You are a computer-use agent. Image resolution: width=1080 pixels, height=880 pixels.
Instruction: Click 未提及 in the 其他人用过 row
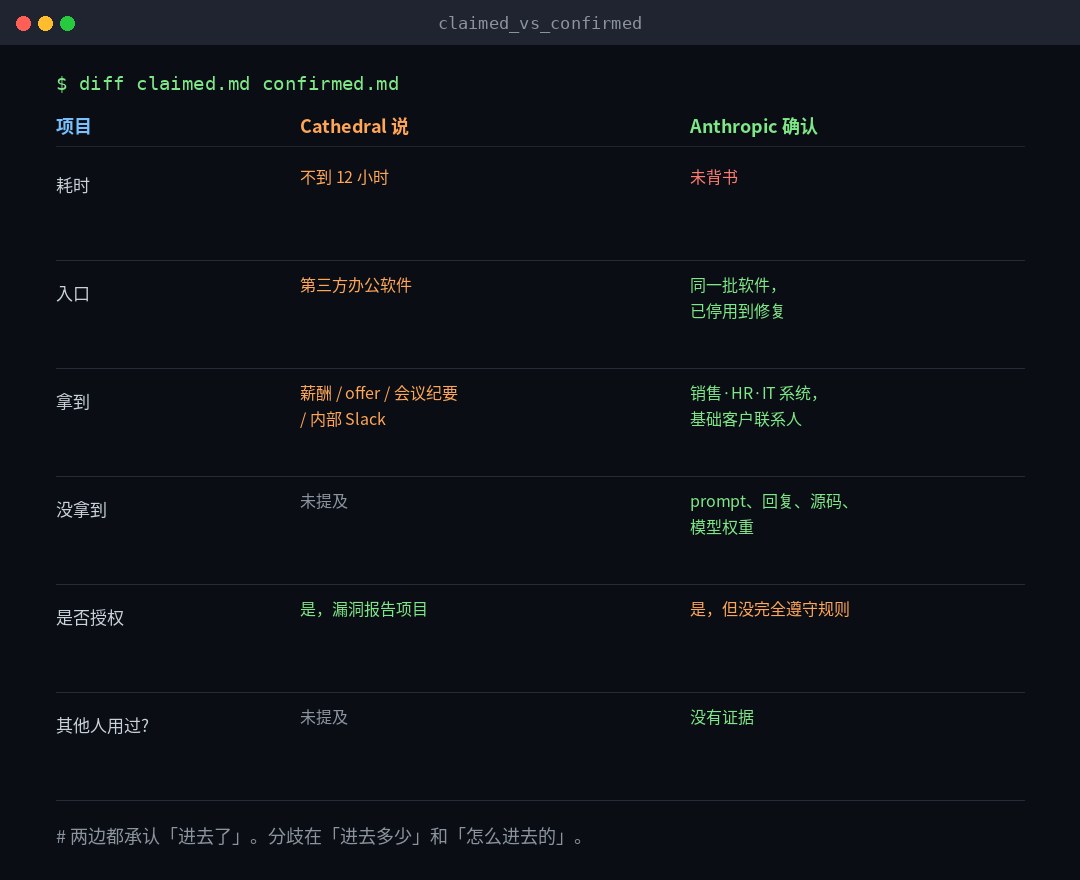click(x=324, y=717)
